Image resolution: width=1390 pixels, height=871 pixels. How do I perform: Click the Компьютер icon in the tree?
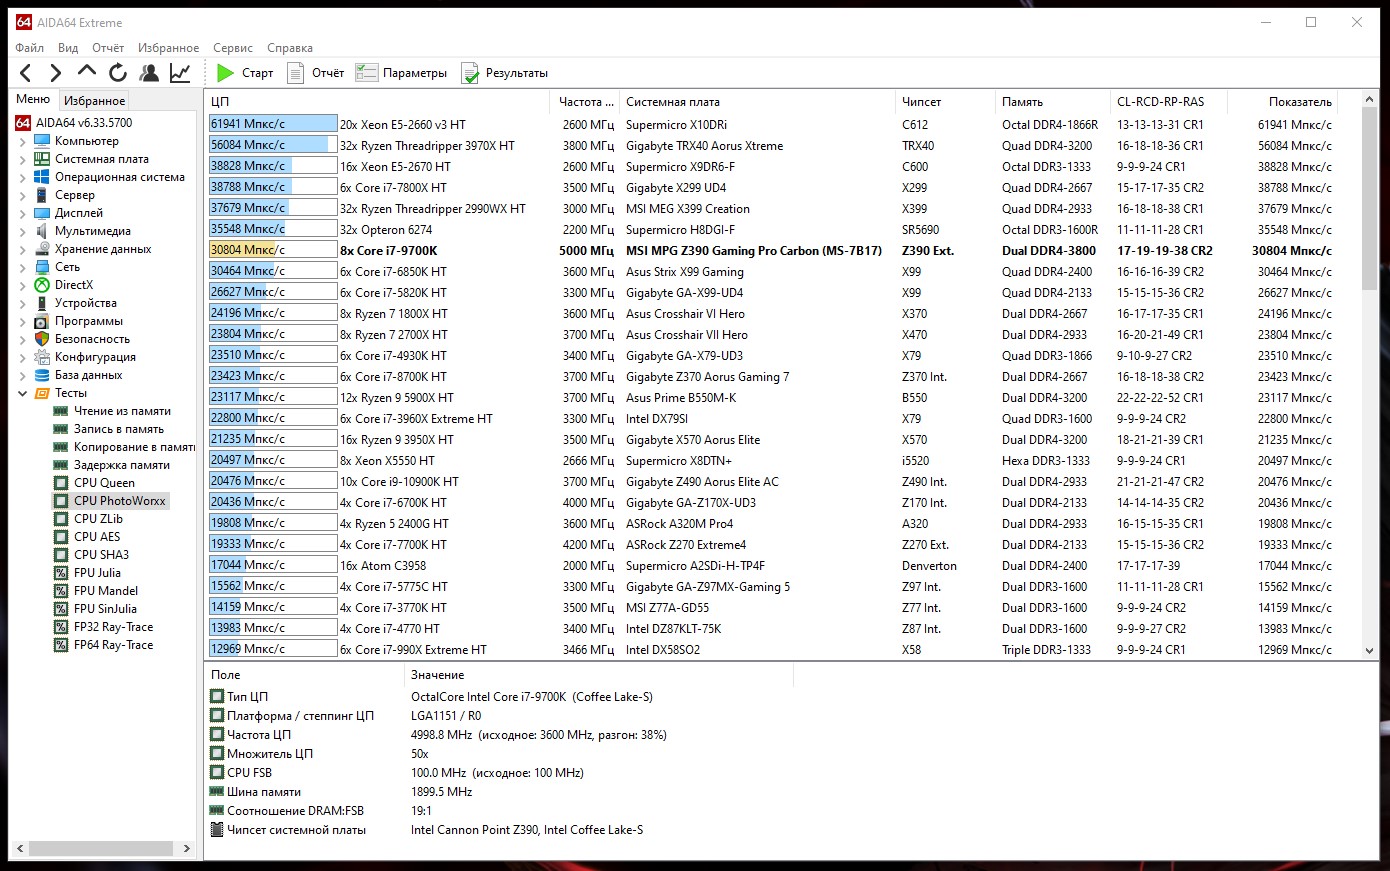[x=42, y=141]
